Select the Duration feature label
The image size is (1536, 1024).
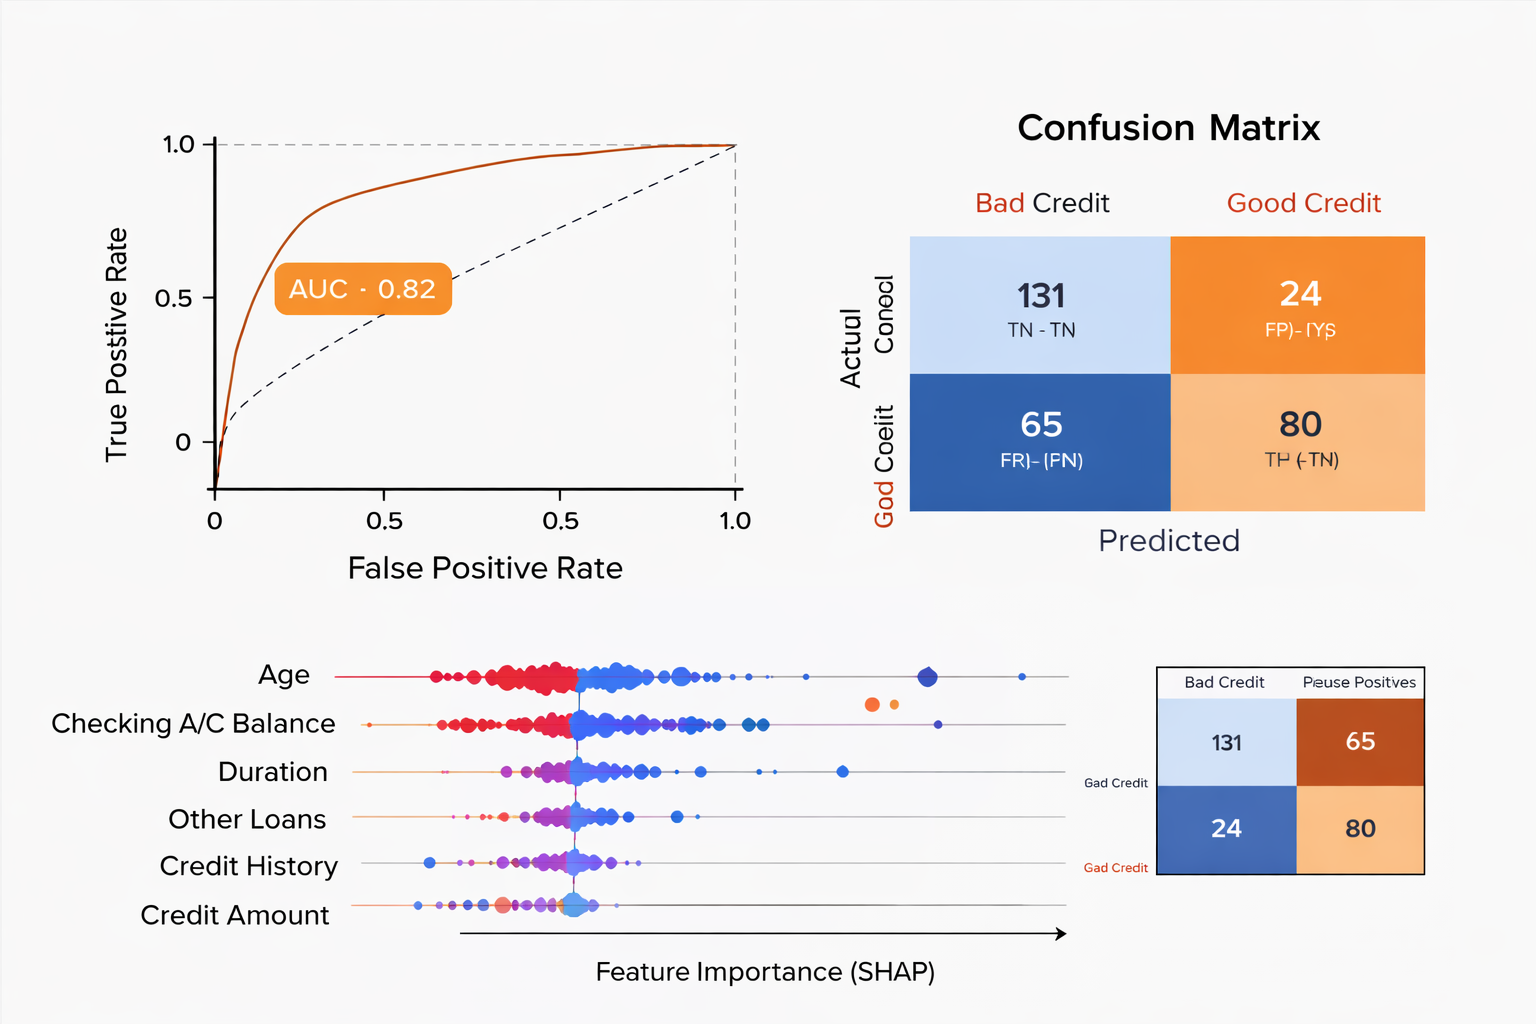click(273, 772)
